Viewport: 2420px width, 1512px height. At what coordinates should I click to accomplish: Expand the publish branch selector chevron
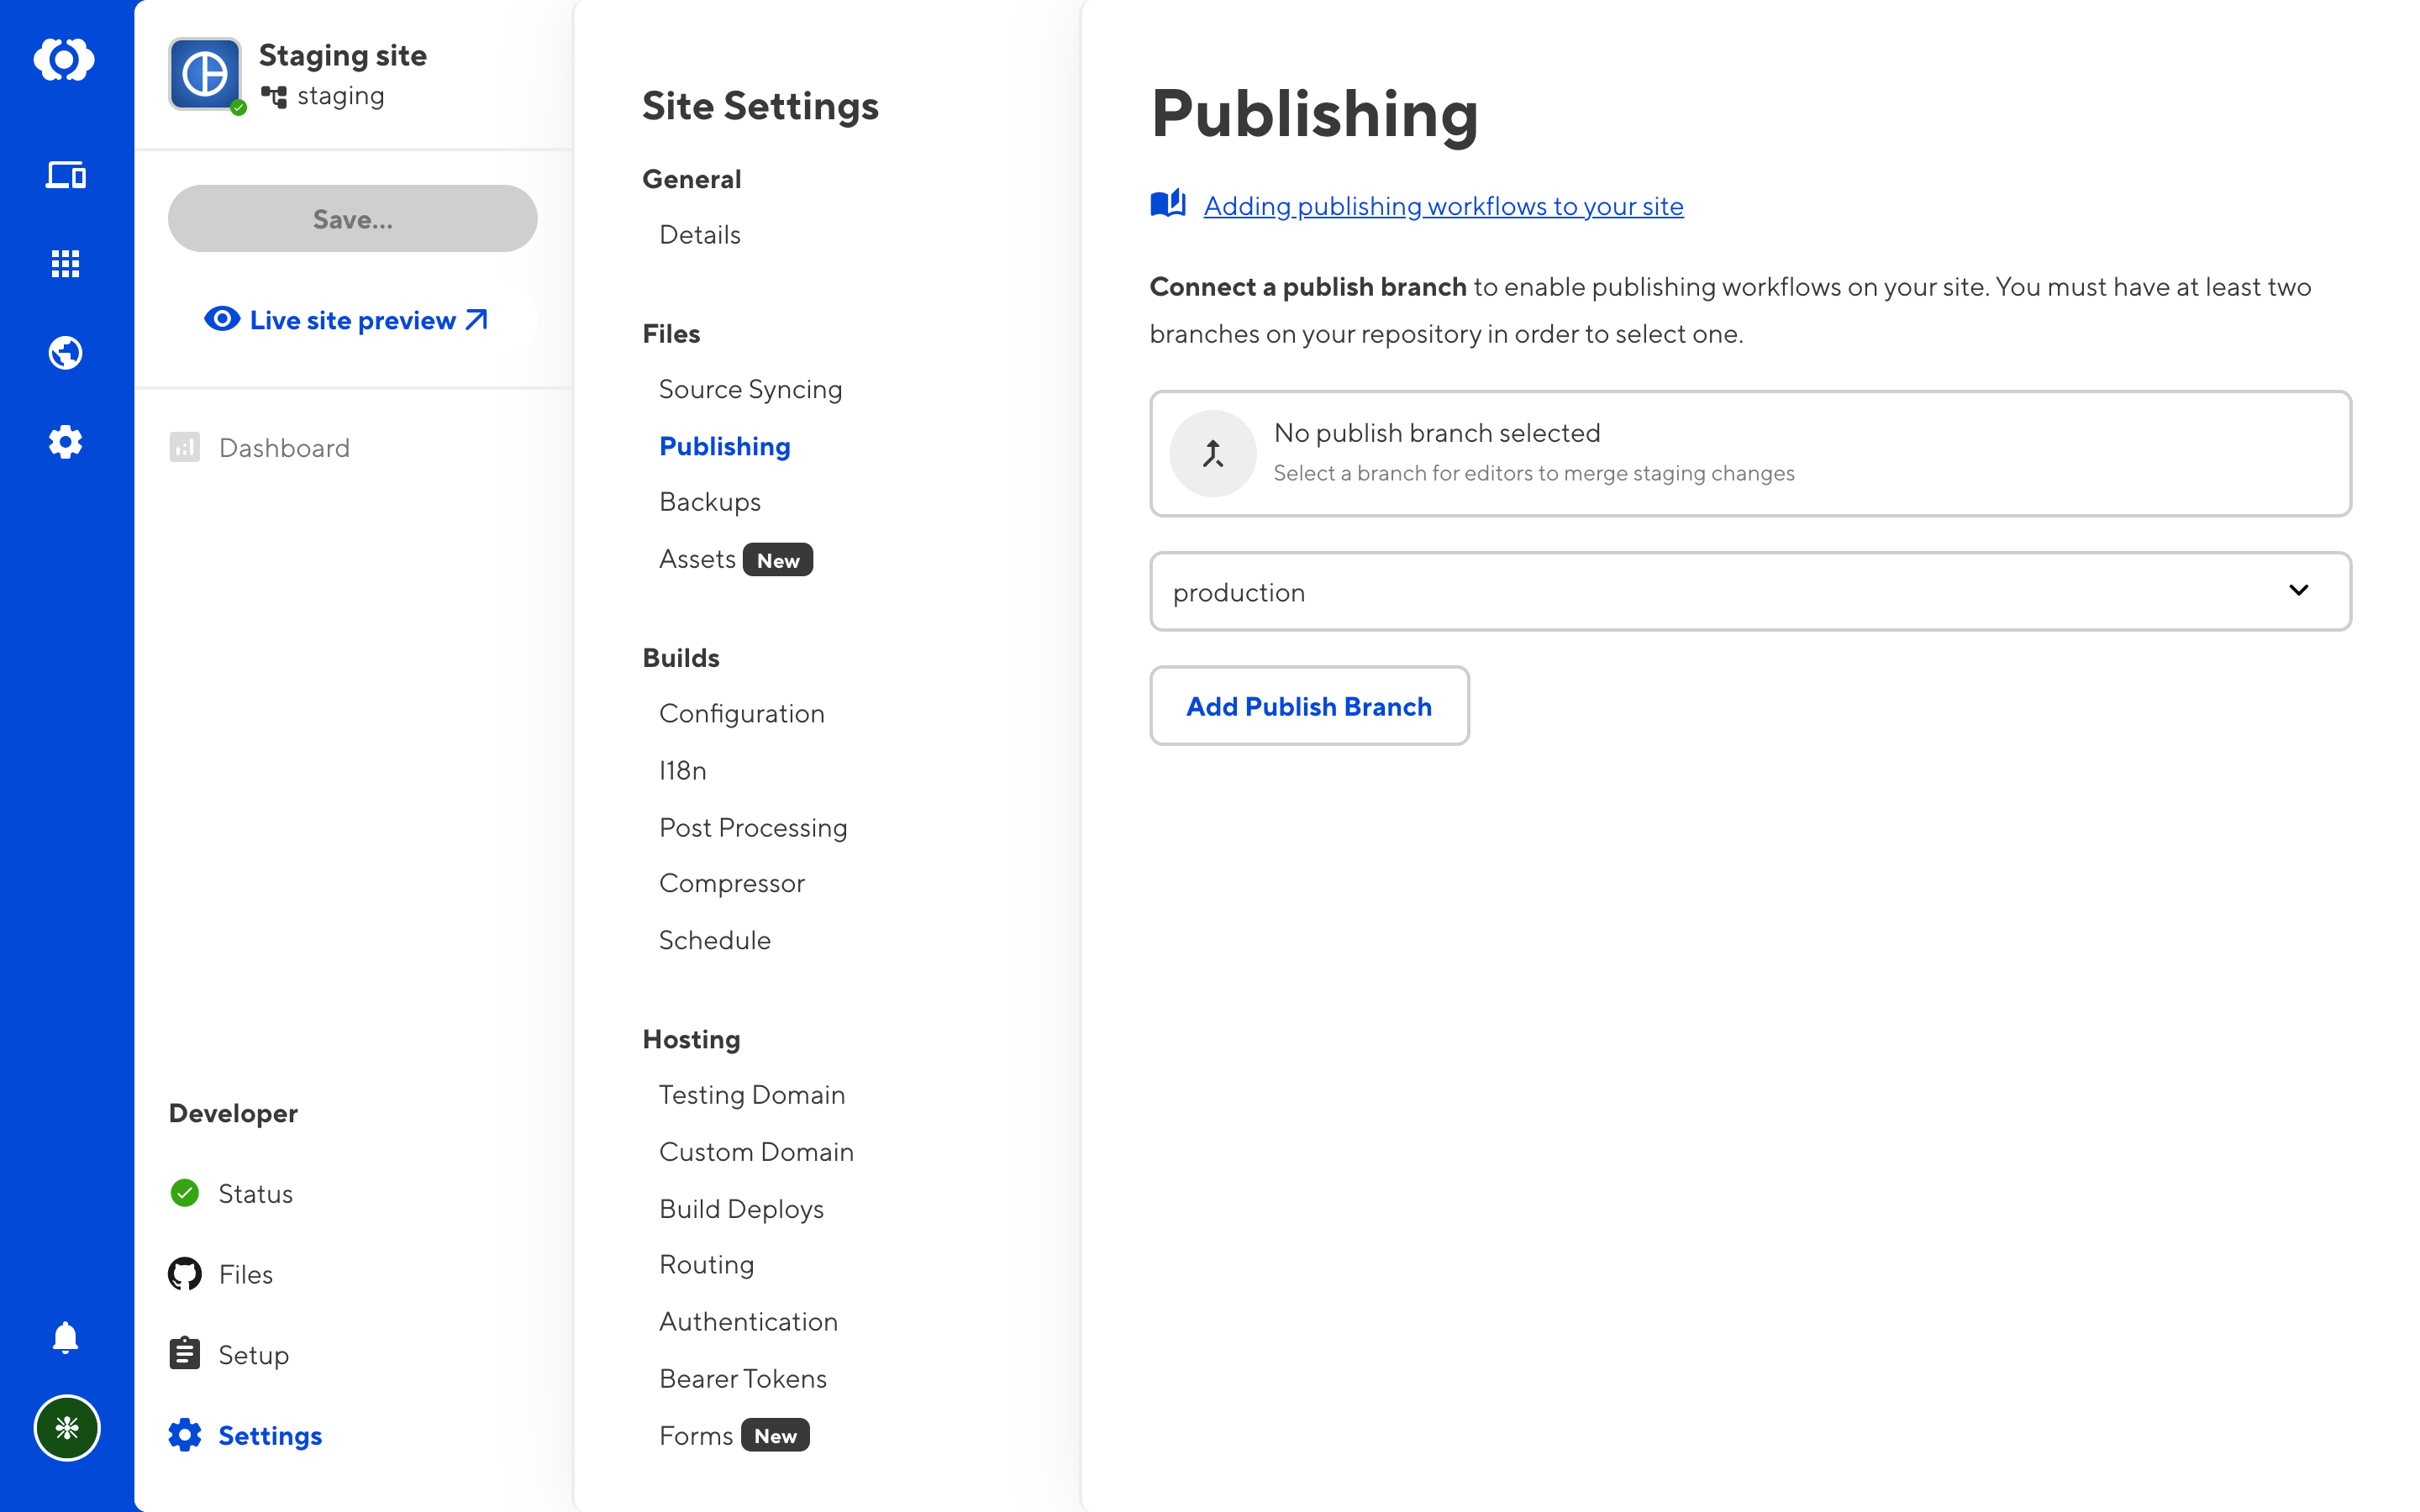pyautogui.click(x=2299, y=590)
